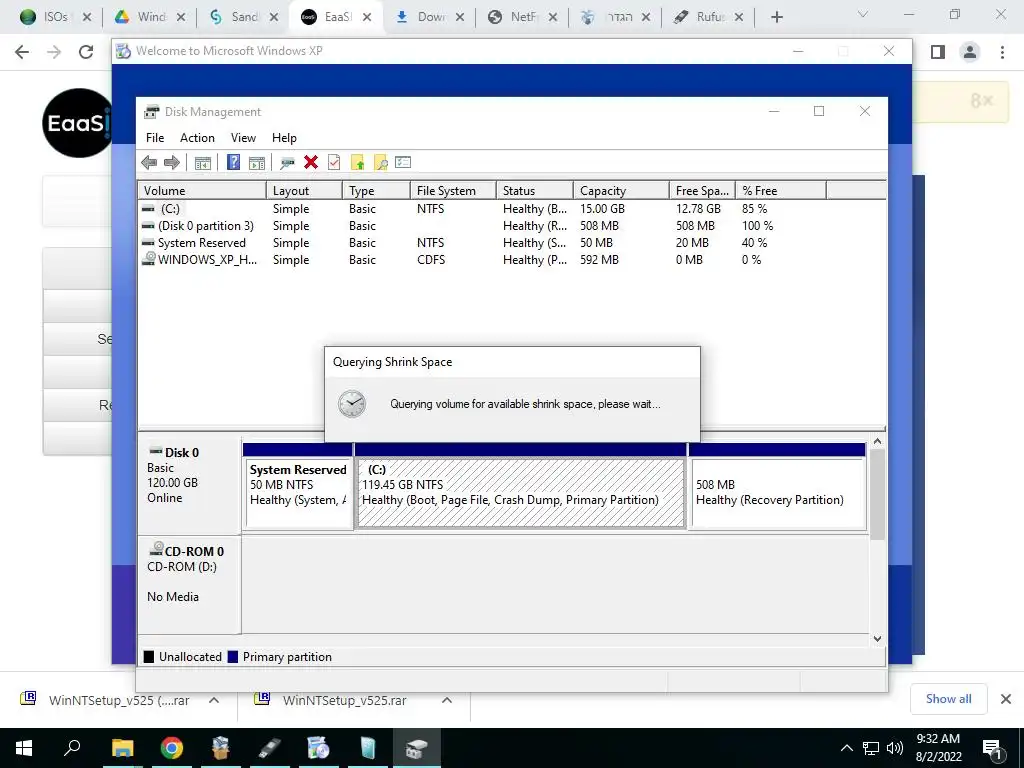Sort by the Layout column header

(x=304, y=191)
